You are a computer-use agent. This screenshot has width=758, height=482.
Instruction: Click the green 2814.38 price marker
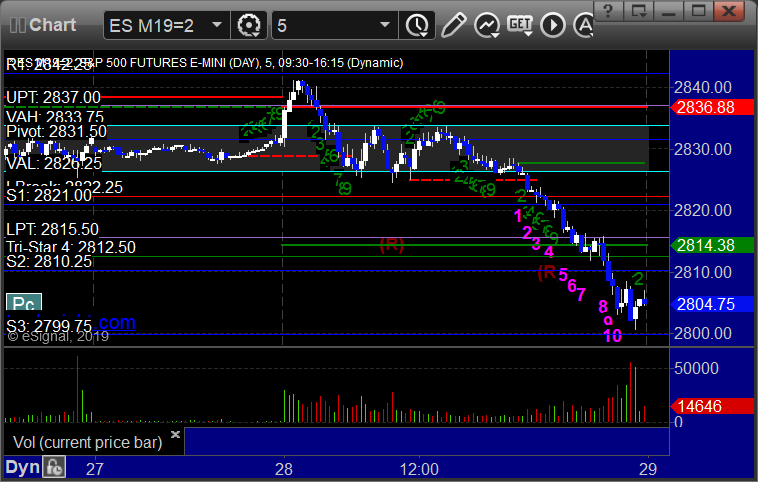pyautogui.click(x=712, y=246)
